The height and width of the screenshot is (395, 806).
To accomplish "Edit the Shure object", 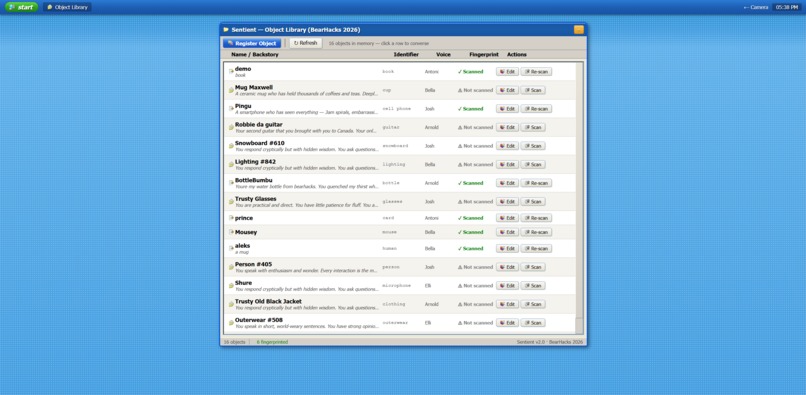I will (507, 285).
